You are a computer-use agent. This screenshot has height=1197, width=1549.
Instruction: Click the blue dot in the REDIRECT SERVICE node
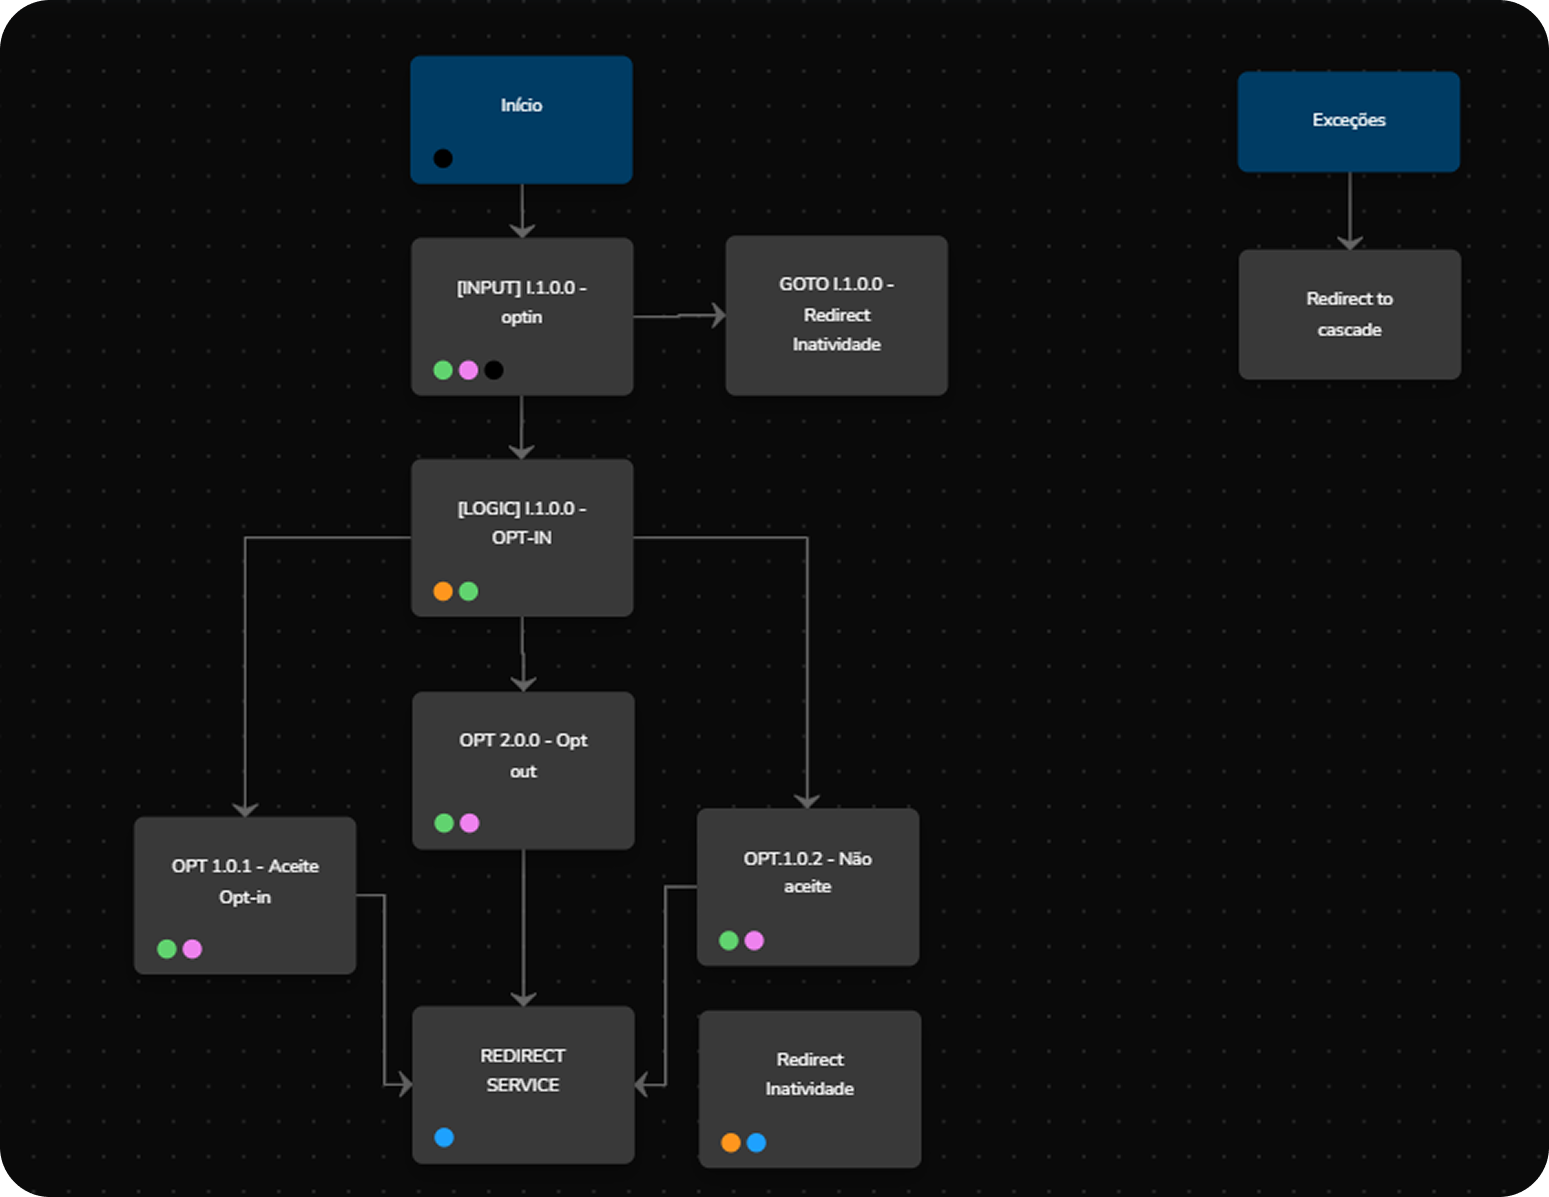pyautogui.click(x=444, y=1137)
